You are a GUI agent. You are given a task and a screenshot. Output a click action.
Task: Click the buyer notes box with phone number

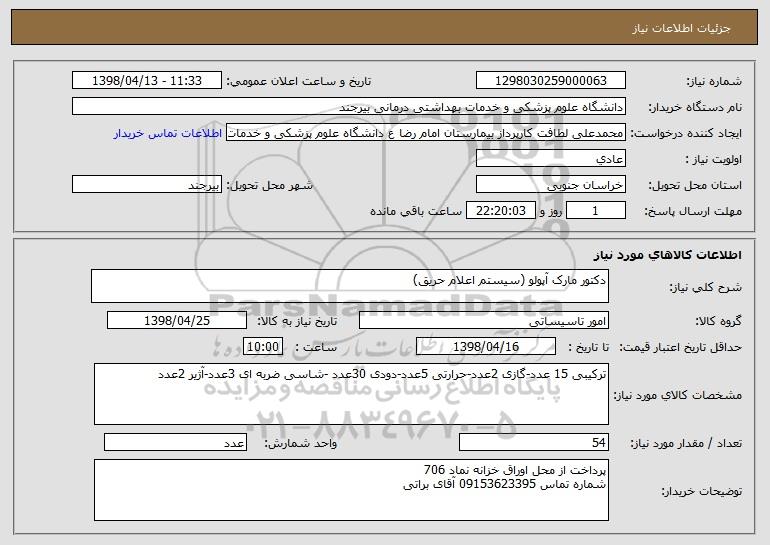[351, 490]
